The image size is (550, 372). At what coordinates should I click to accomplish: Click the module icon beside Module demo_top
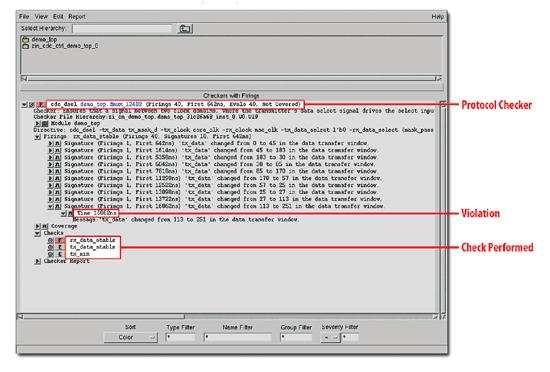pyautogui.click(x=45, y=123)
